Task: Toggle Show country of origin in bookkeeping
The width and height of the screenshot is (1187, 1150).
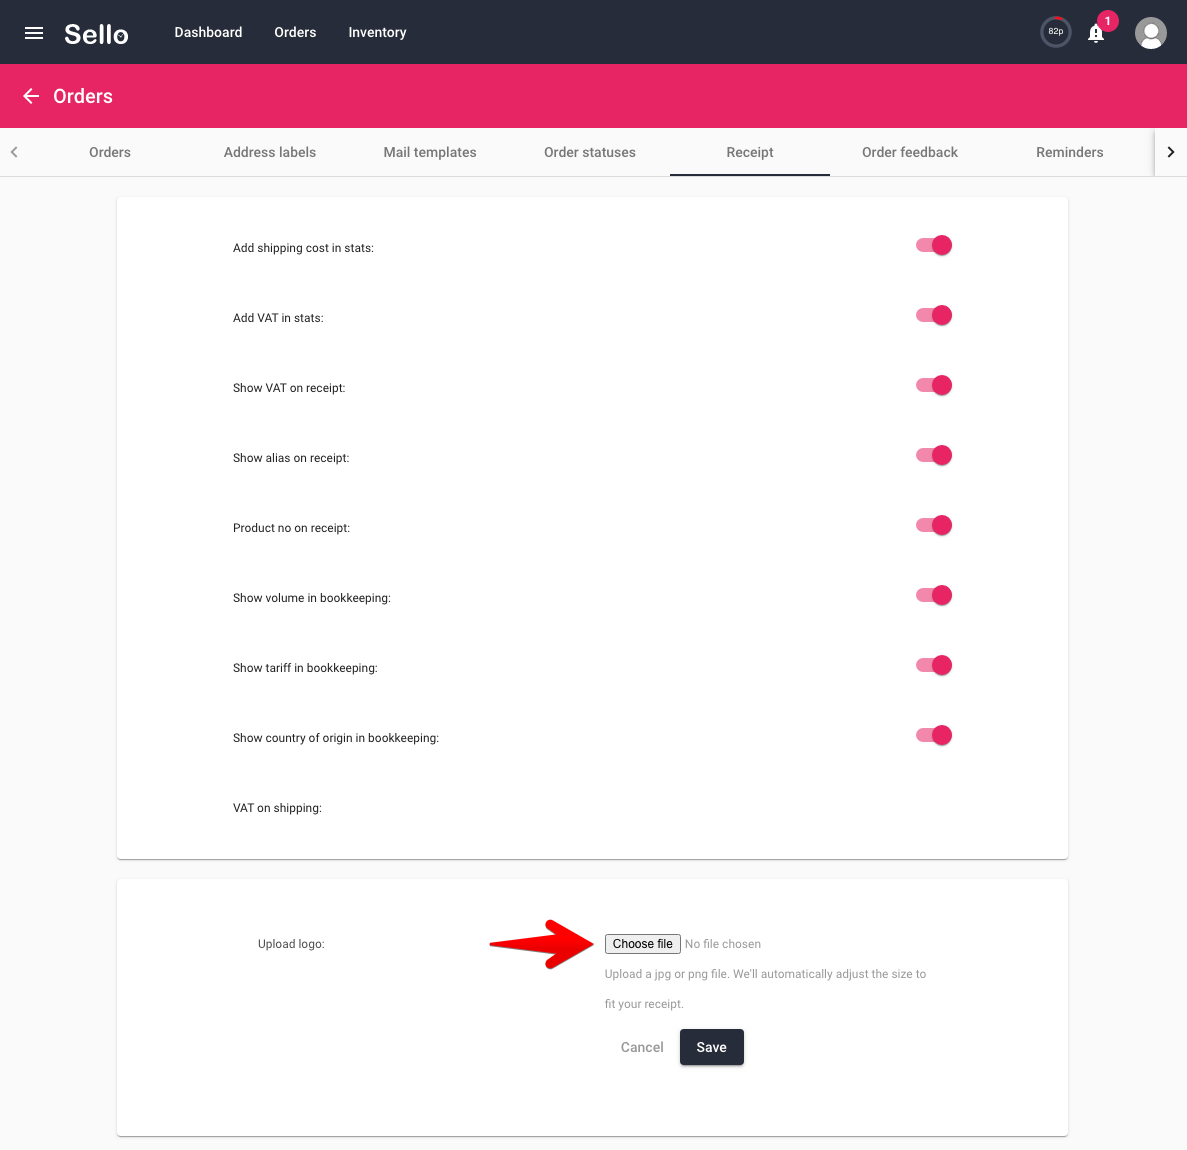Action: click(933, 735)
